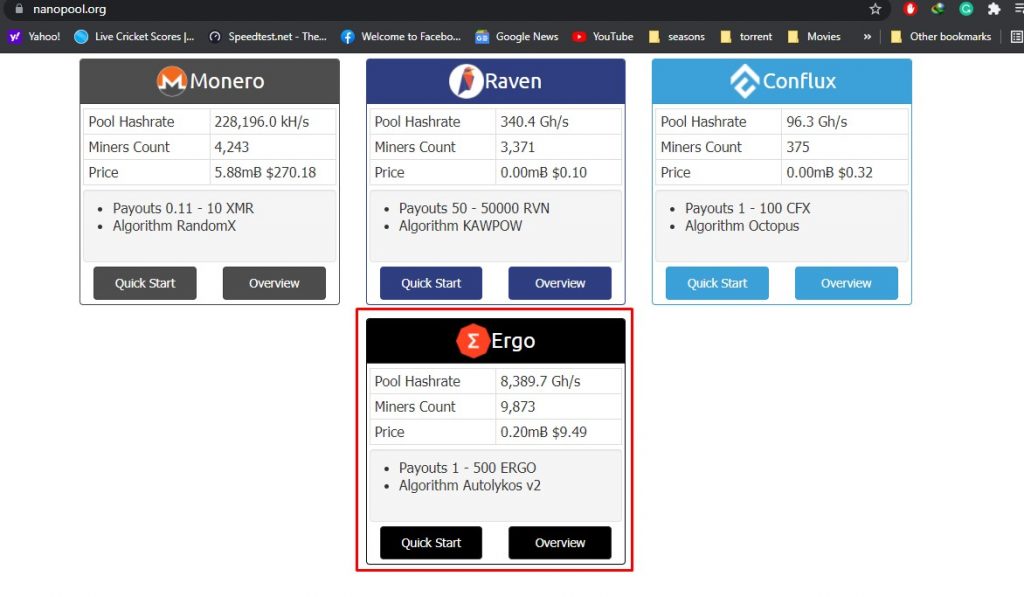Click Conflux miners count 375
Screen dimensions: 1024x597
click(x=797, y=147)
